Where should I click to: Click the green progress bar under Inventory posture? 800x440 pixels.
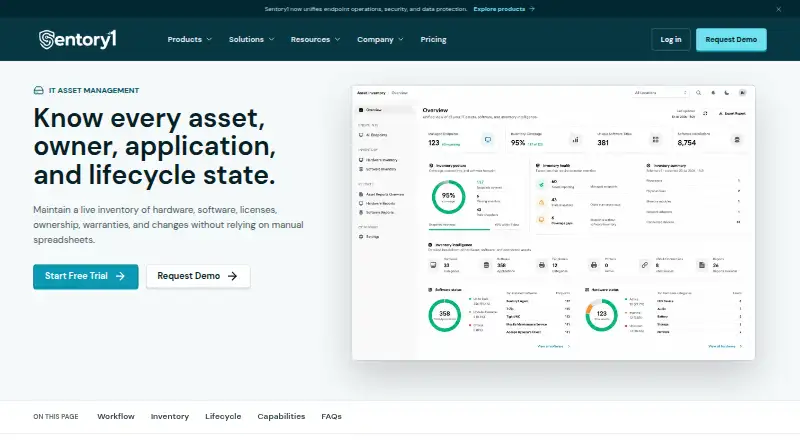(x=459, y=229)
